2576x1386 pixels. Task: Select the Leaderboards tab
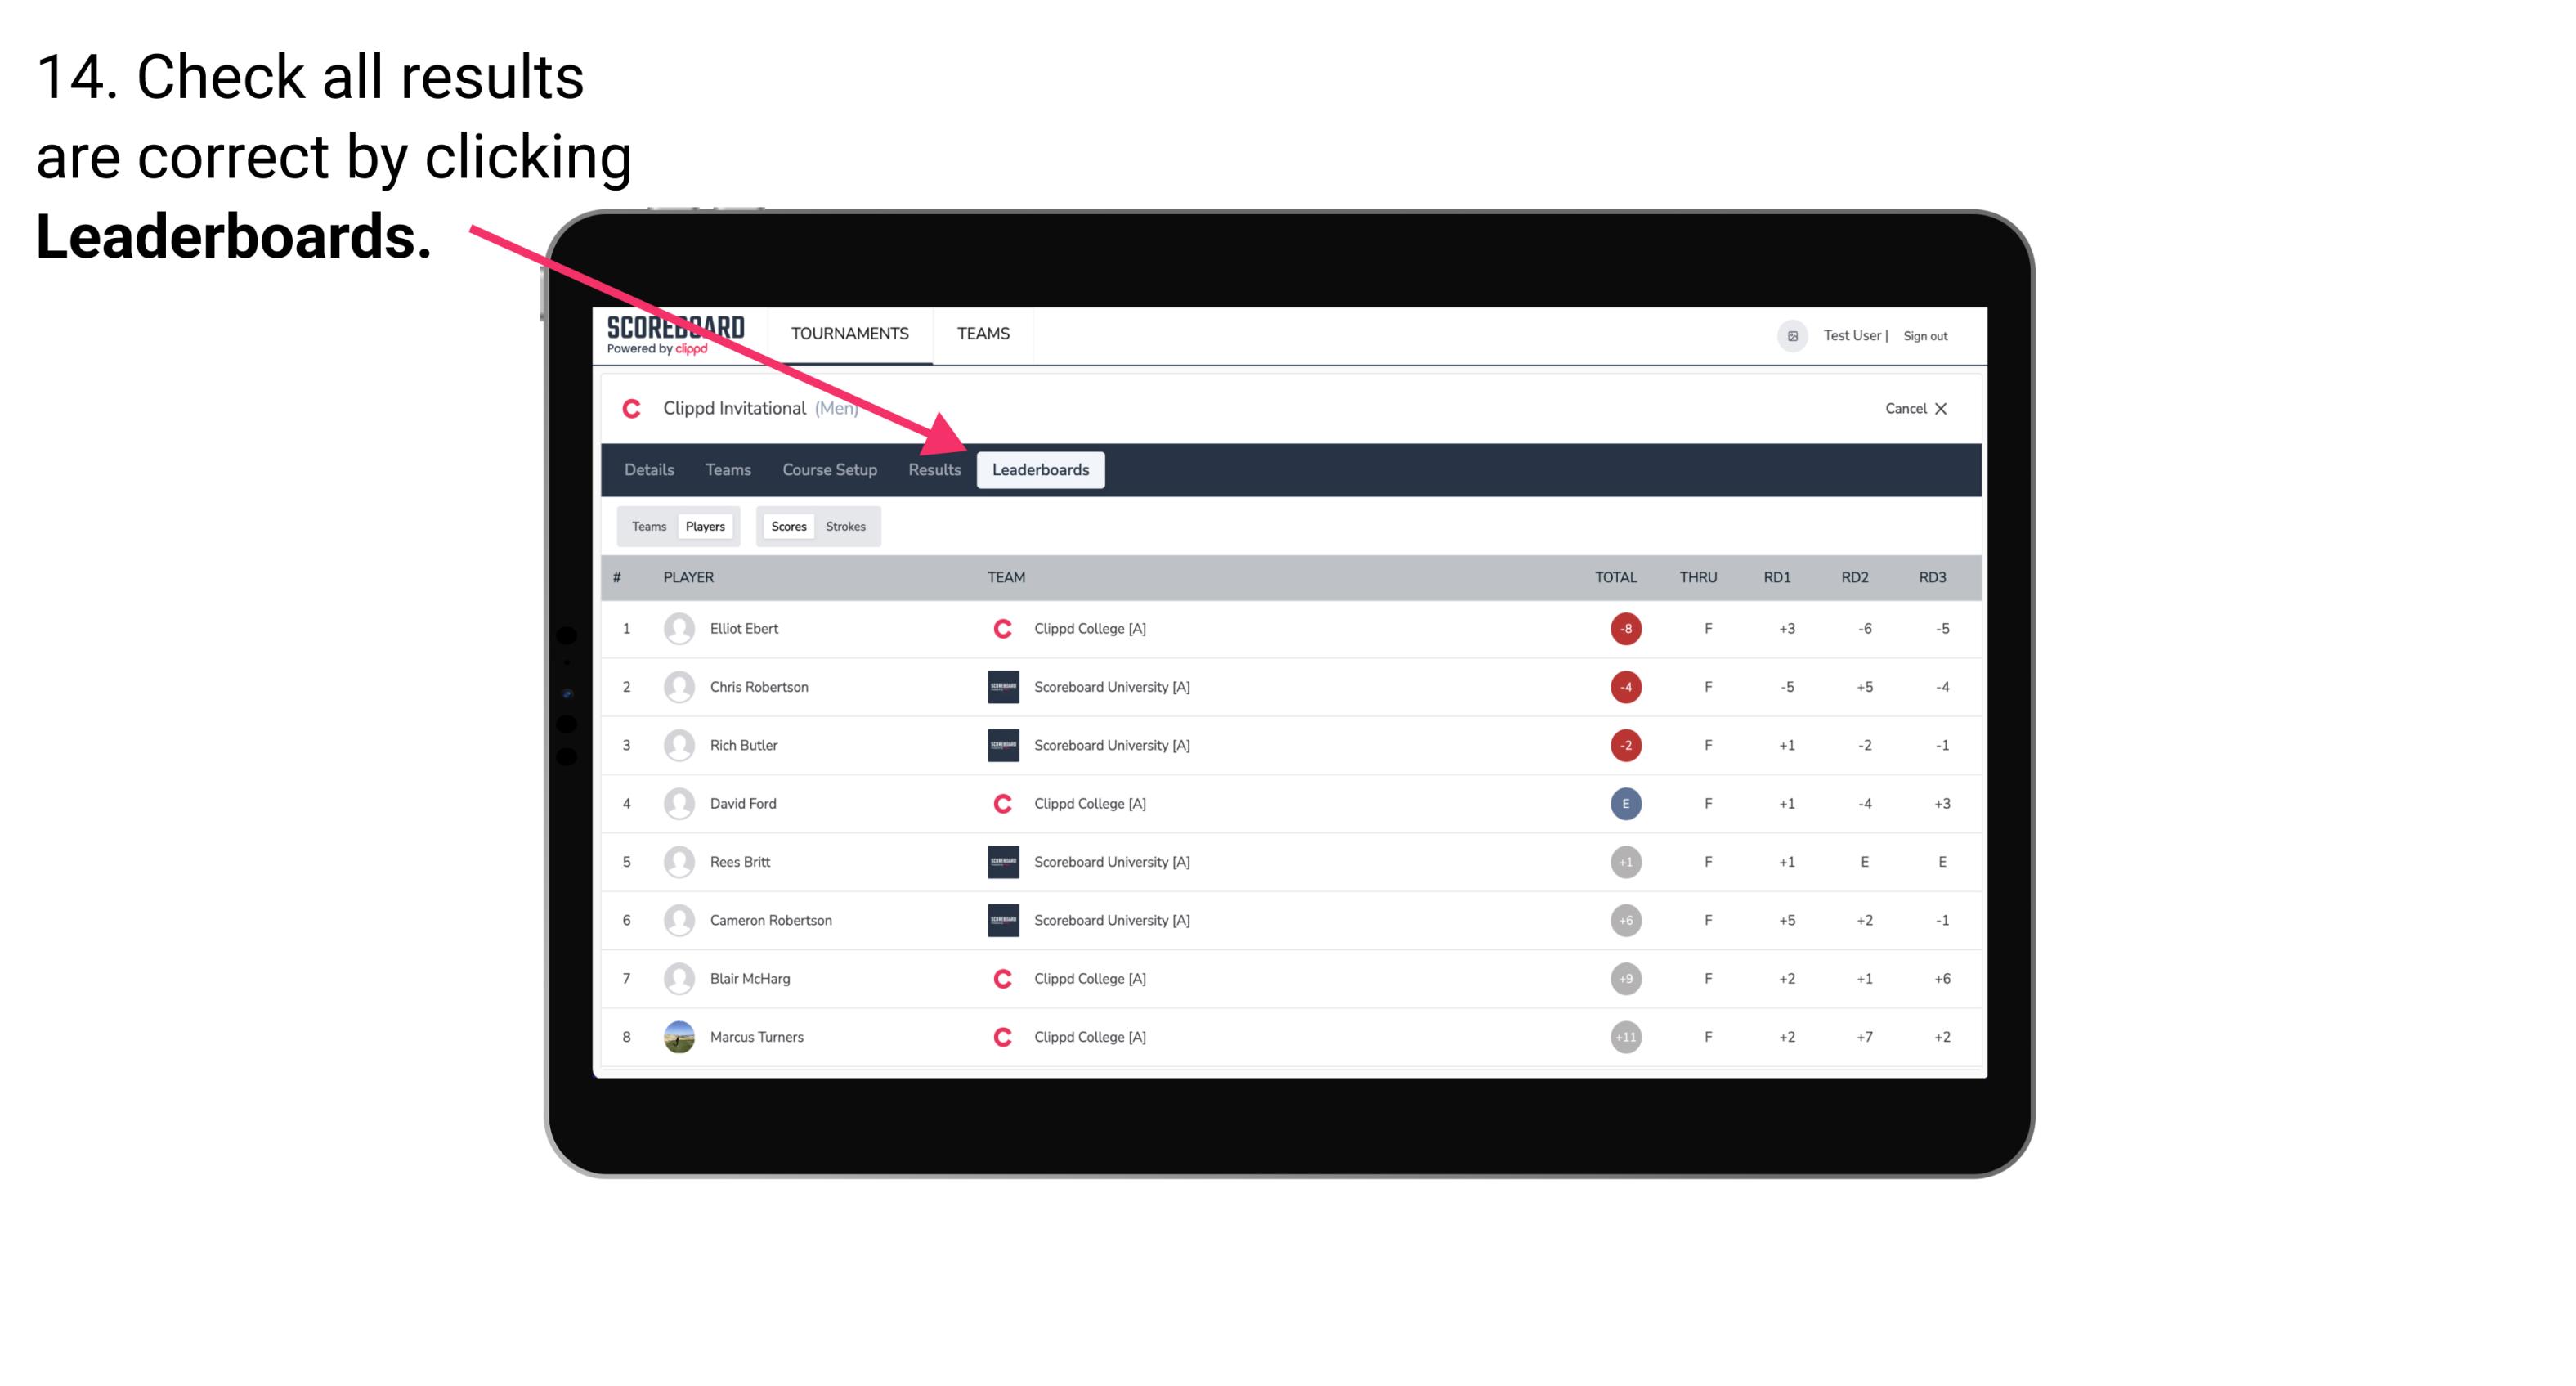click(1042, 471)
